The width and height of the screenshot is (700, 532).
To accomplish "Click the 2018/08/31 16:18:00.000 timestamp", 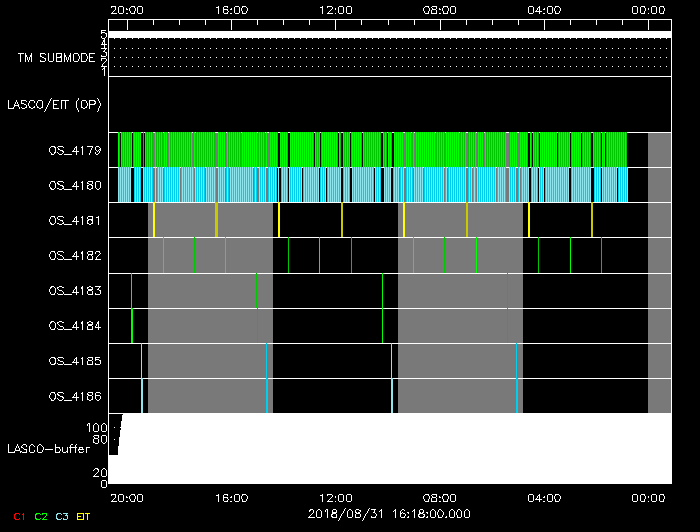I will pyautogui.click(x=388, y=512).
